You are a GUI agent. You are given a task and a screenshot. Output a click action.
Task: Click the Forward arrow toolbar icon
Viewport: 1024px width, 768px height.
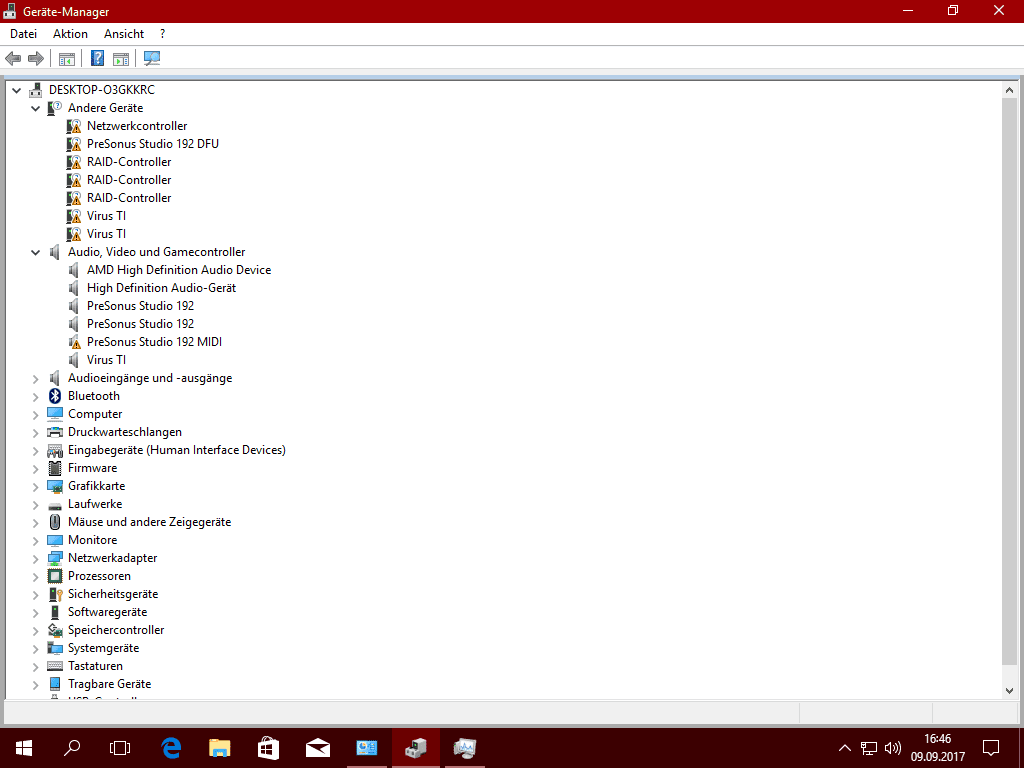[x=36, y=59]
